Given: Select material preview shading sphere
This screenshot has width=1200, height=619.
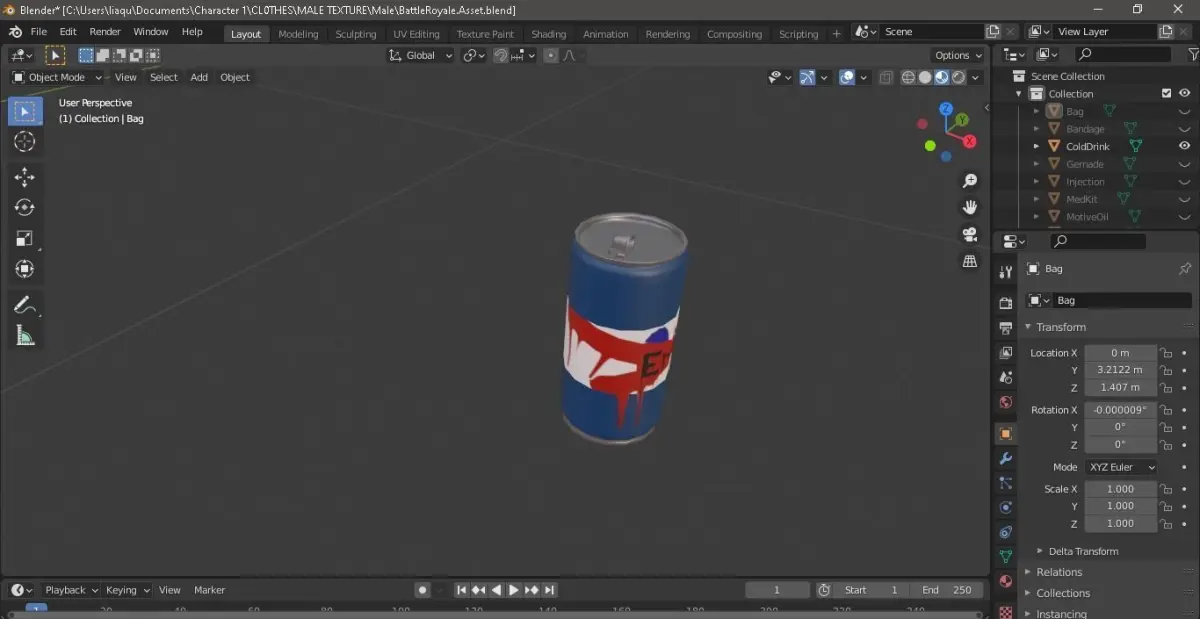Looking at the screenshot, I should [941, 77].
